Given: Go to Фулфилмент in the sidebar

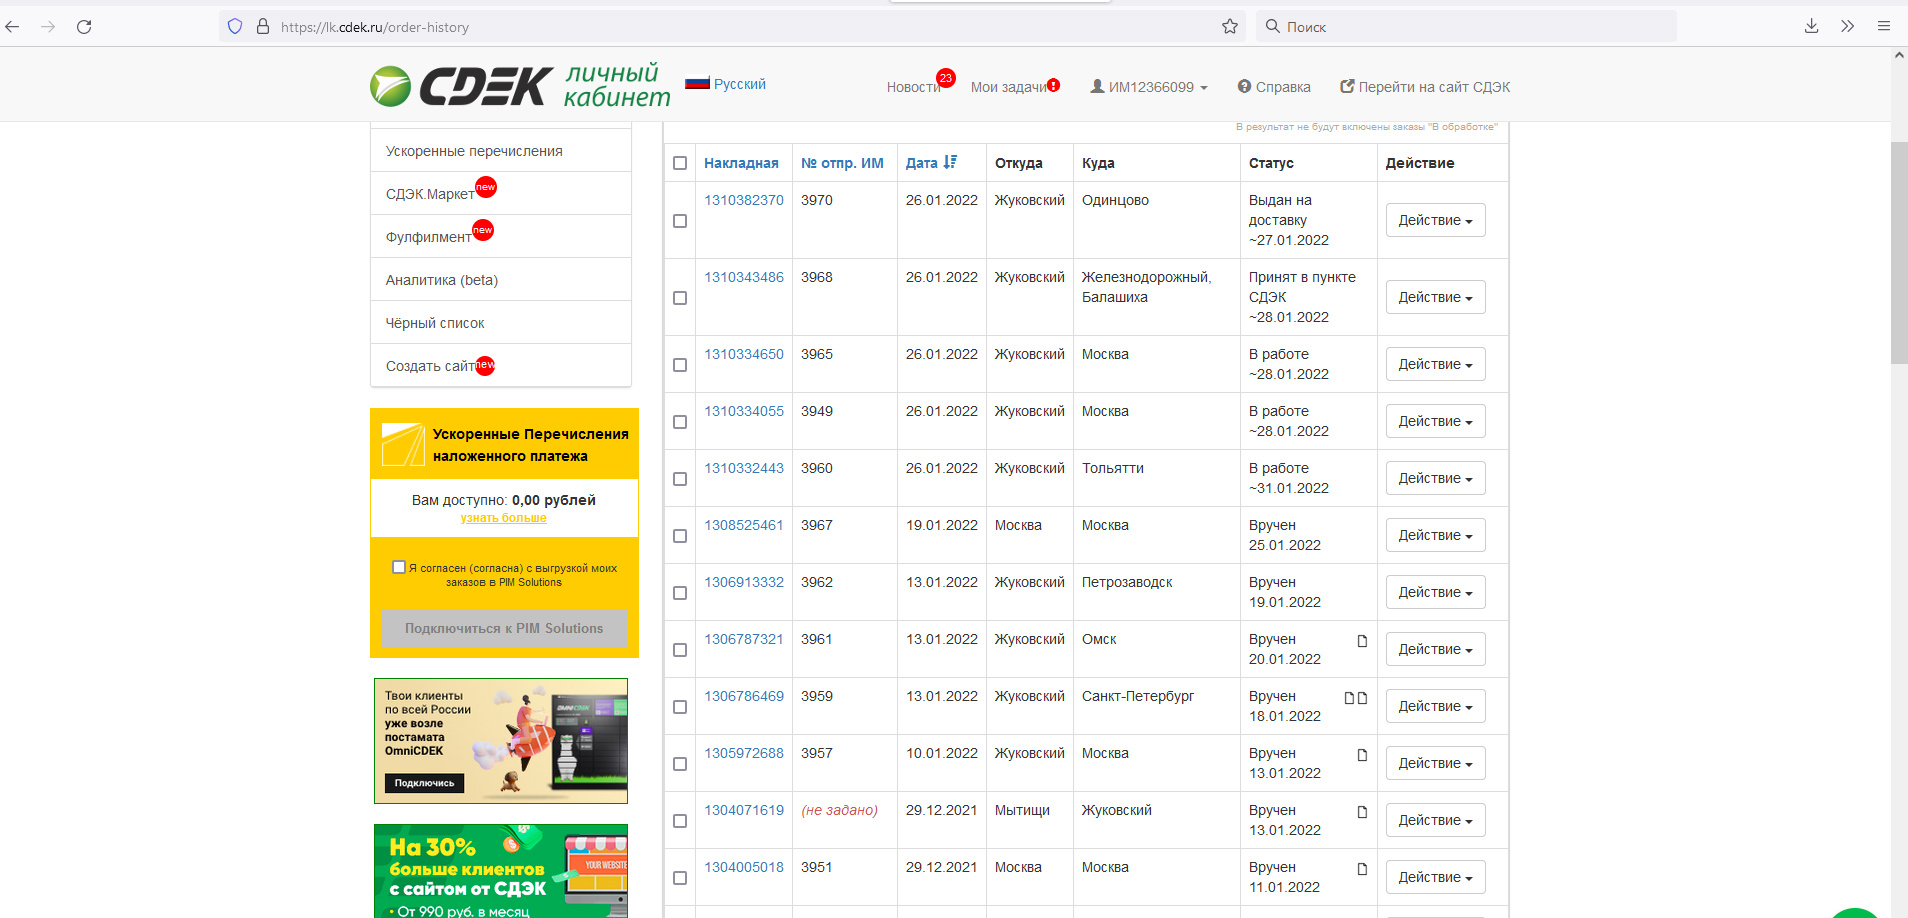Looking at the screenshot, I should point(501,237).
